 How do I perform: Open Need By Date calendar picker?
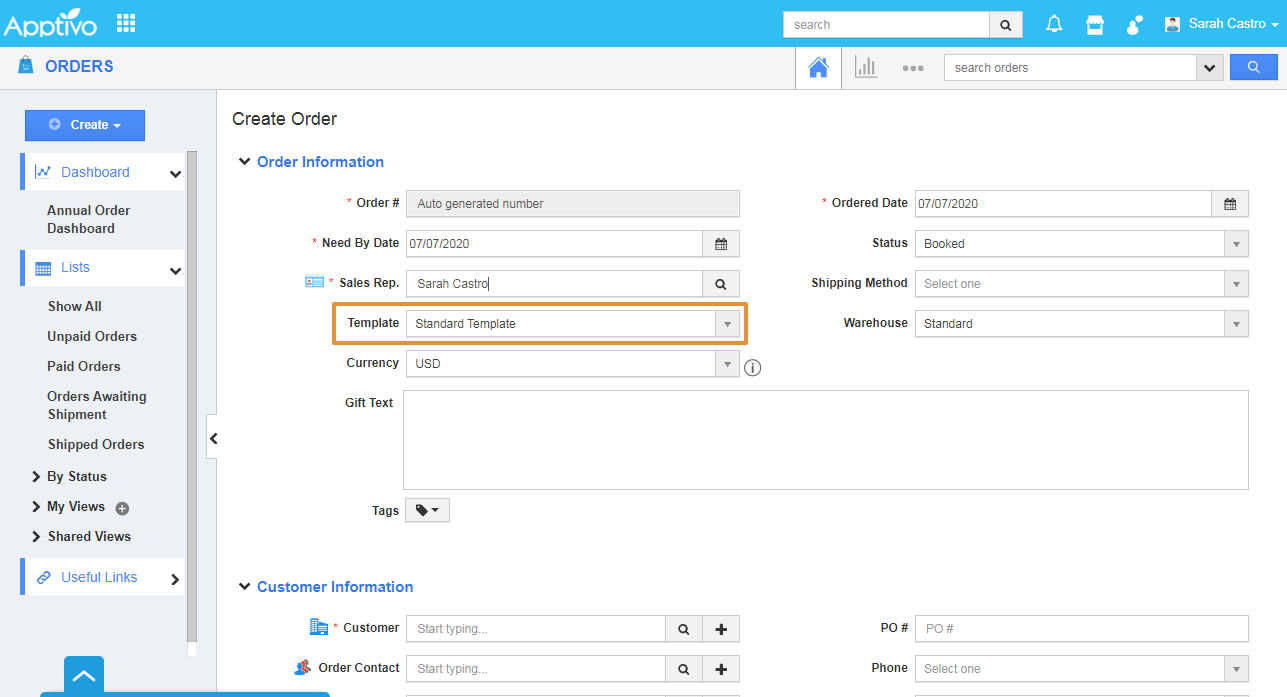coord(721,244)
